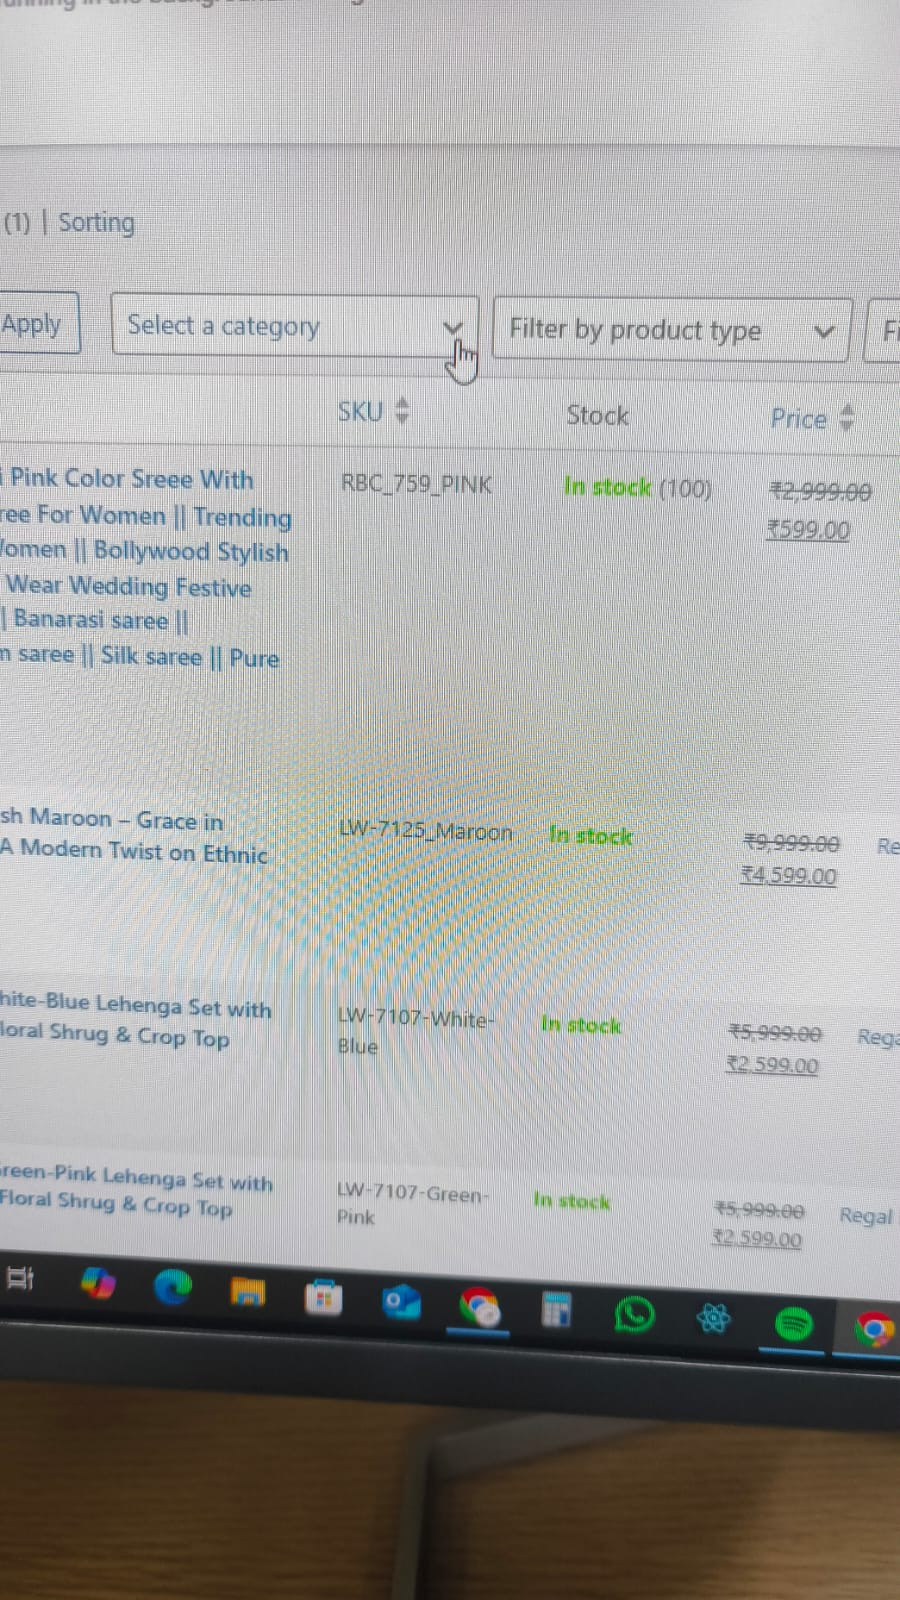Open Green-Pink Lehenga Set product link

pos(136,1190)
